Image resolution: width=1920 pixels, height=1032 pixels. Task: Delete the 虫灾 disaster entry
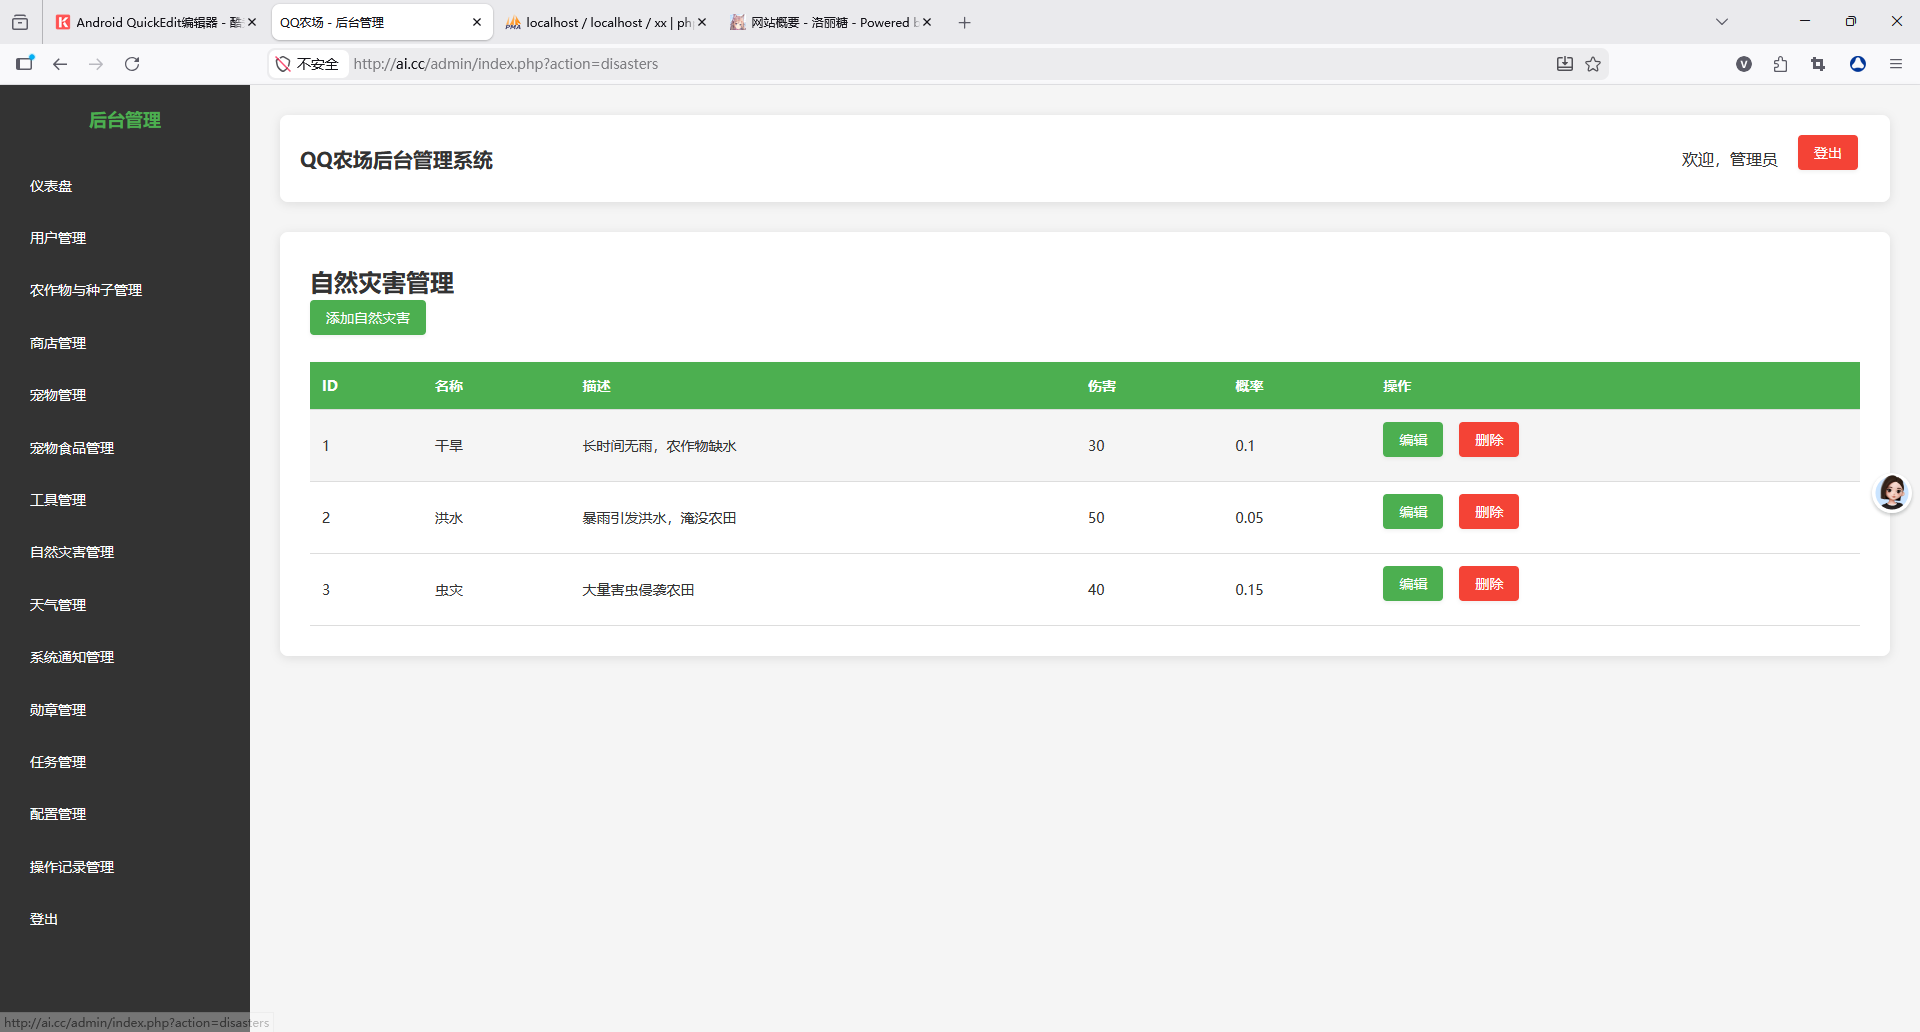pos(1488,584)
